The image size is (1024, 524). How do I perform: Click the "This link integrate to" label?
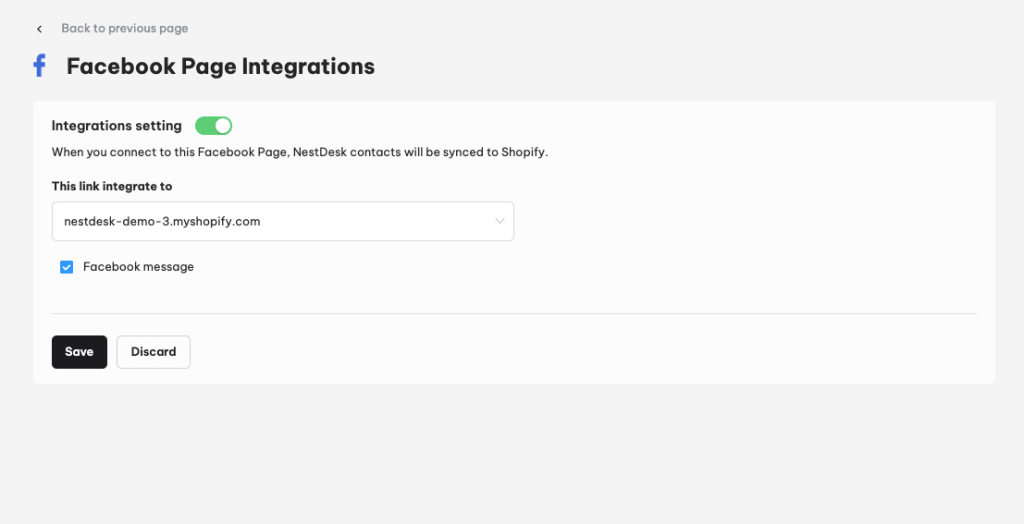pyautogui.click(x=112, y=186)
